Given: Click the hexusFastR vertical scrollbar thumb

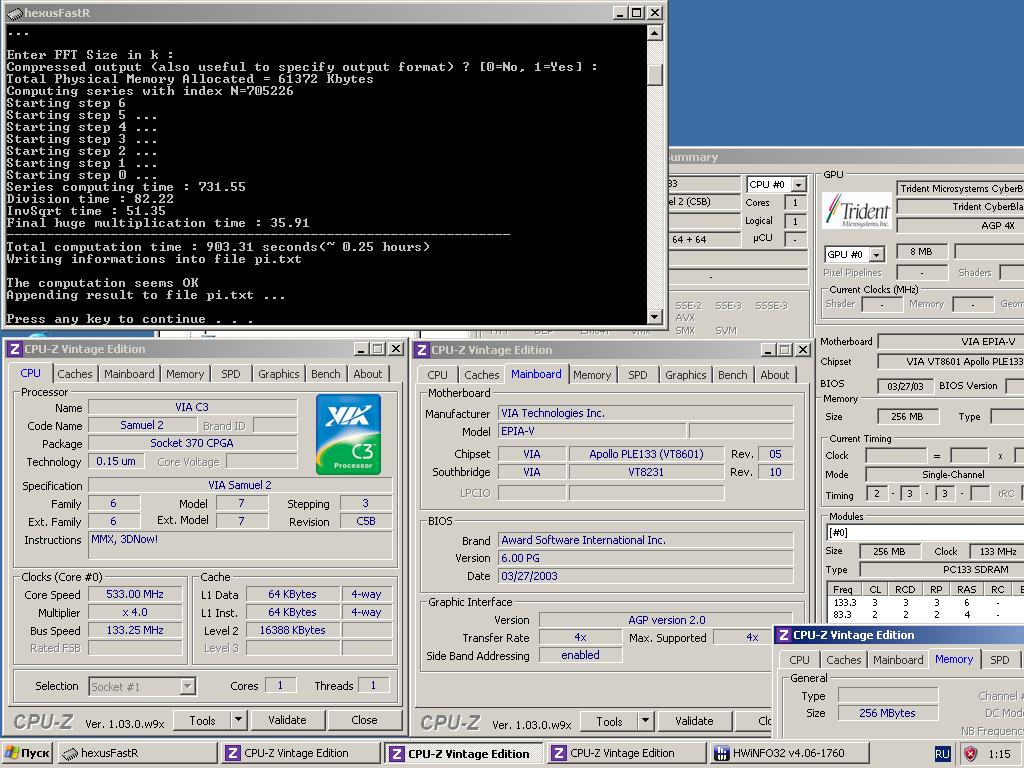Looking at the screenshot, I should click(x=655, y=74).
